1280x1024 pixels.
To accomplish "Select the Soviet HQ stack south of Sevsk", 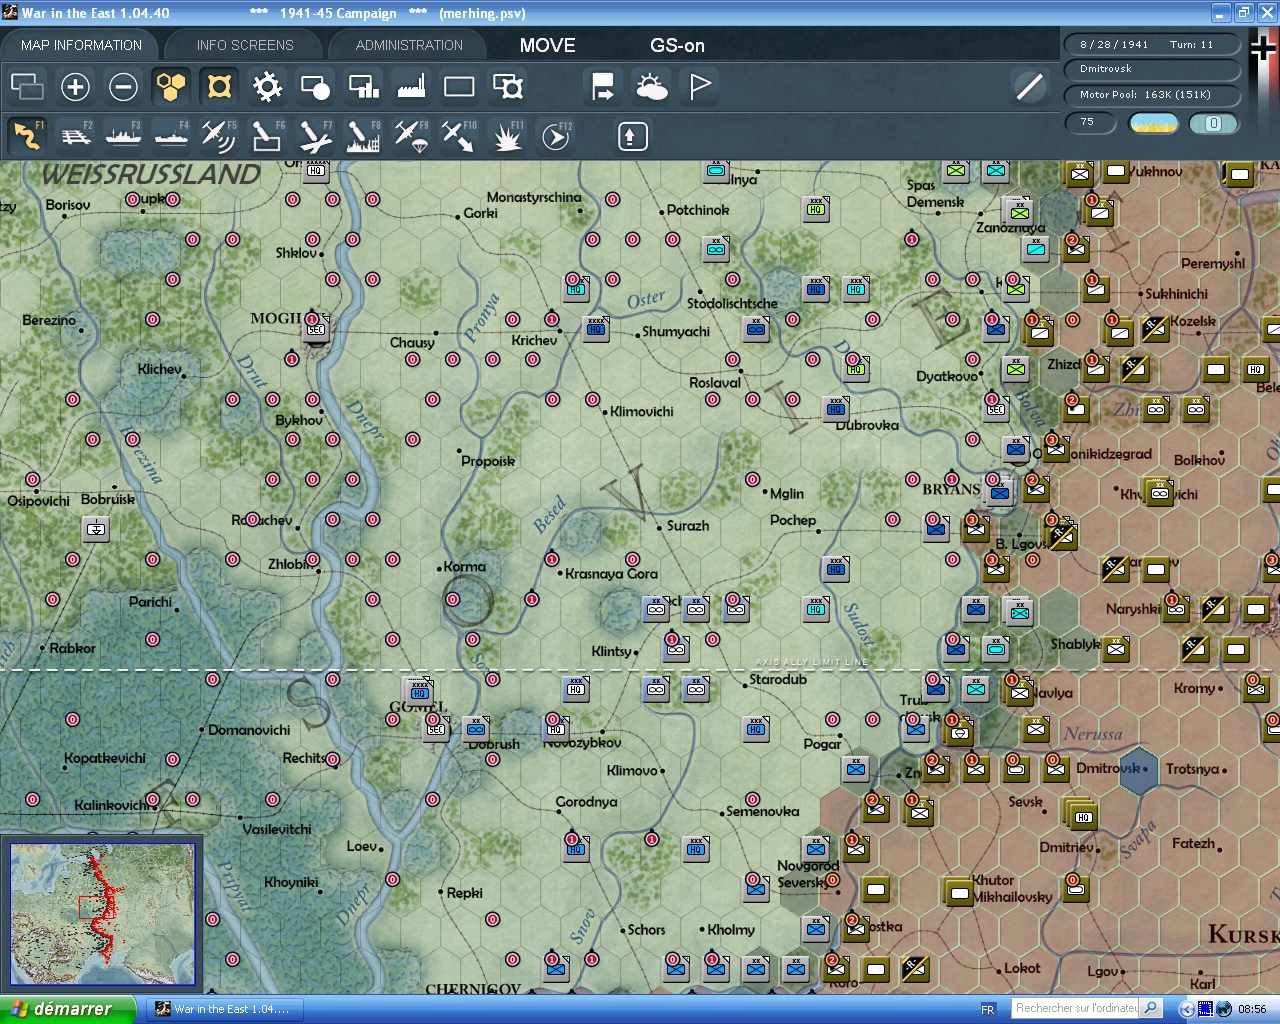I will tap(1082, 816).
